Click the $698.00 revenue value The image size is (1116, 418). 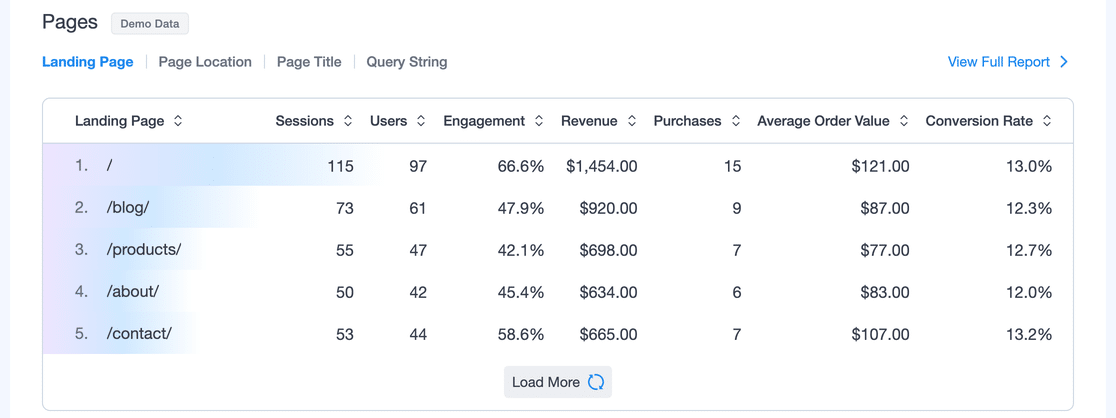coord(608,251)
